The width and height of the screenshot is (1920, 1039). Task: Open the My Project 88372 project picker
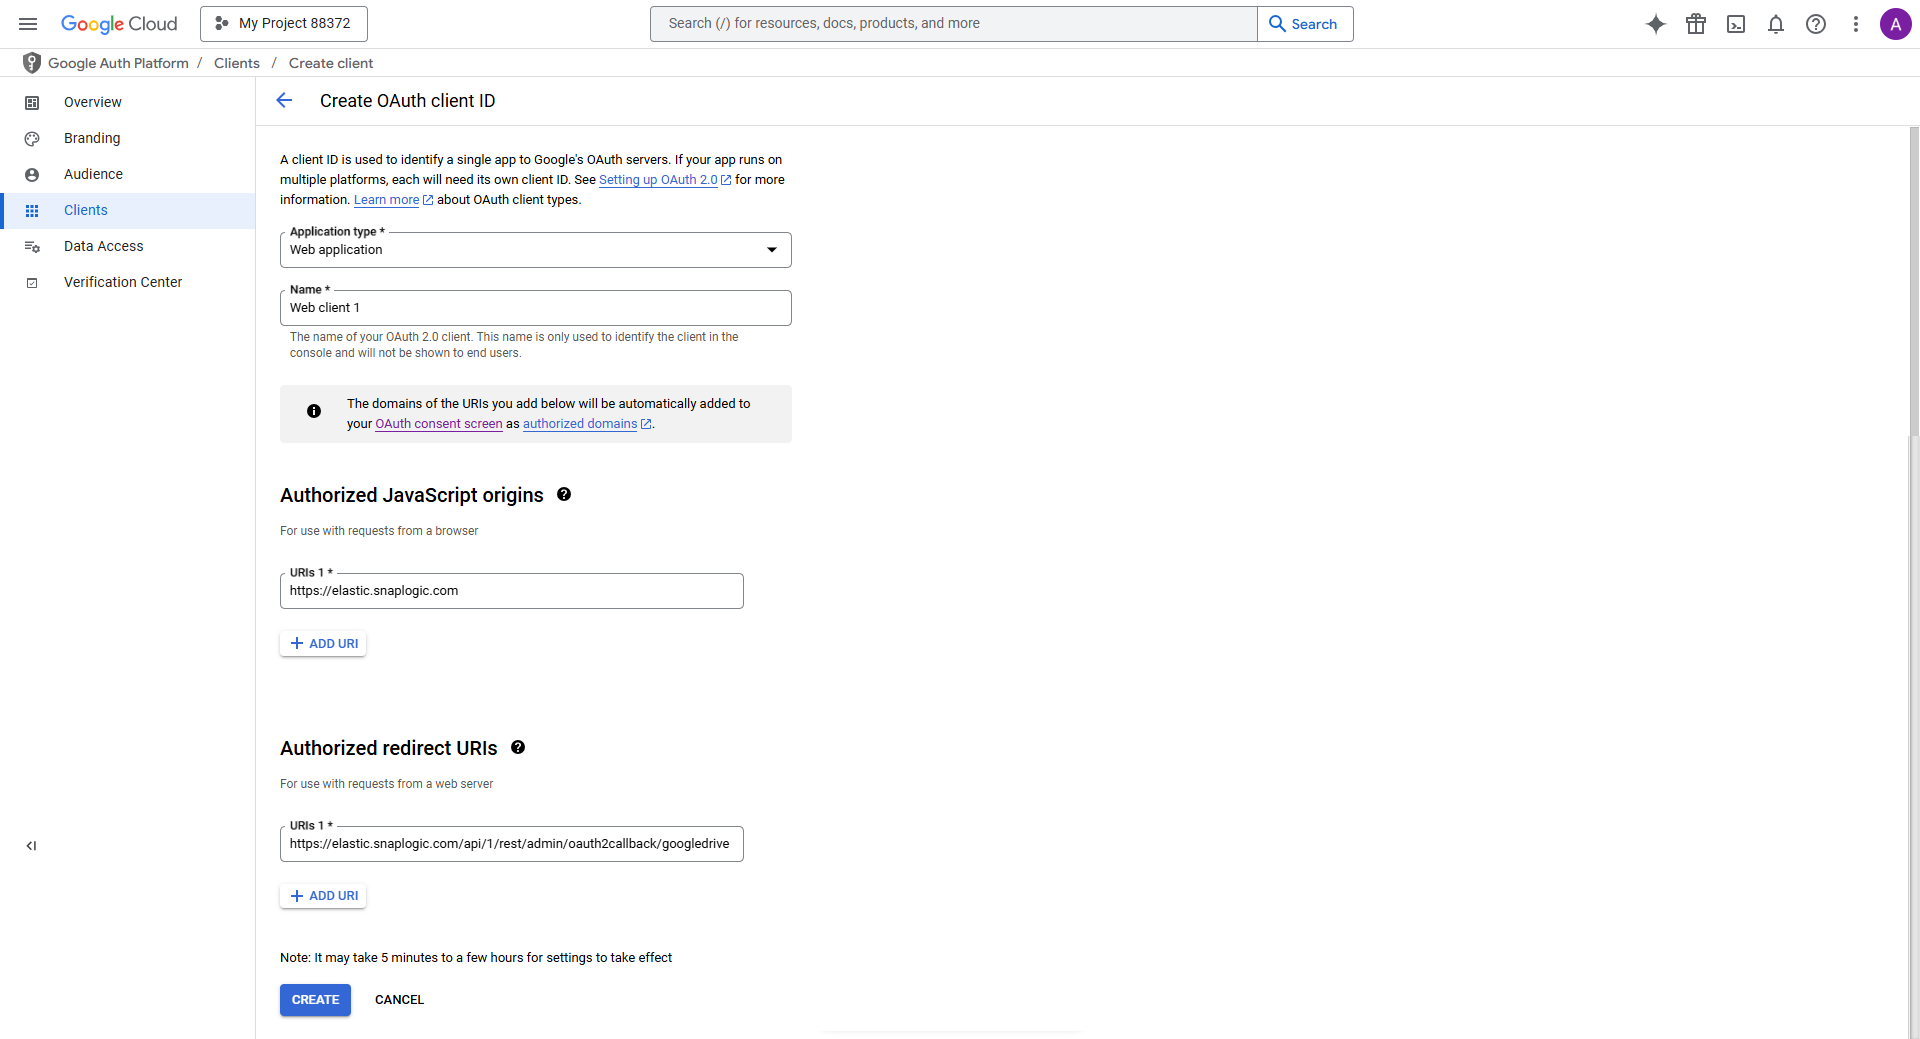(284, 24)
